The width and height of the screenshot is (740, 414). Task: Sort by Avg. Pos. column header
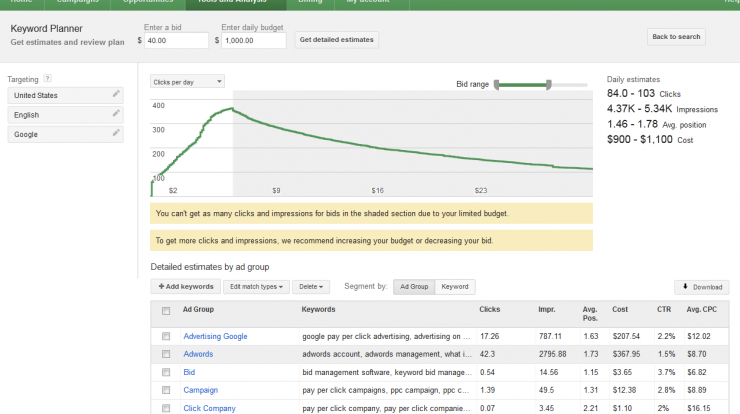590,313
